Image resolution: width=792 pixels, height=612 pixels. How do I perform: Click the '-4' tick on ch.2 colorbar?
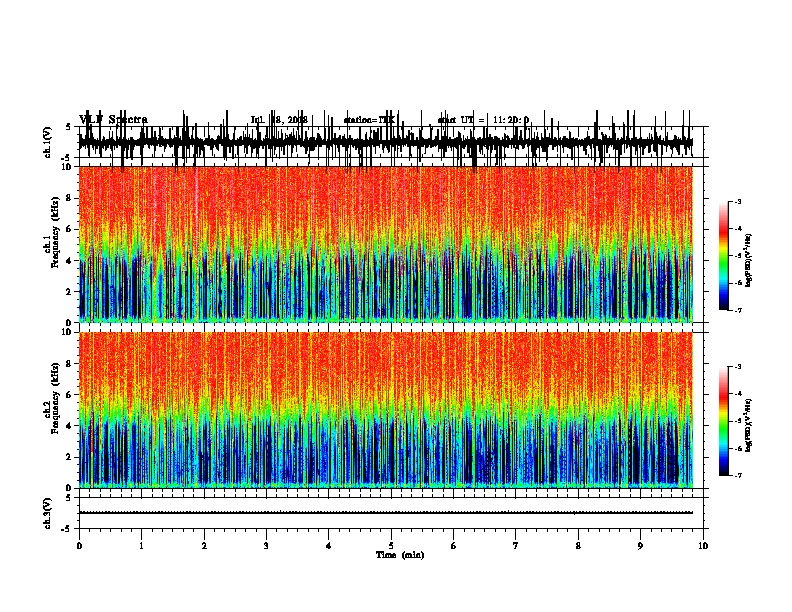pos(737,394)
